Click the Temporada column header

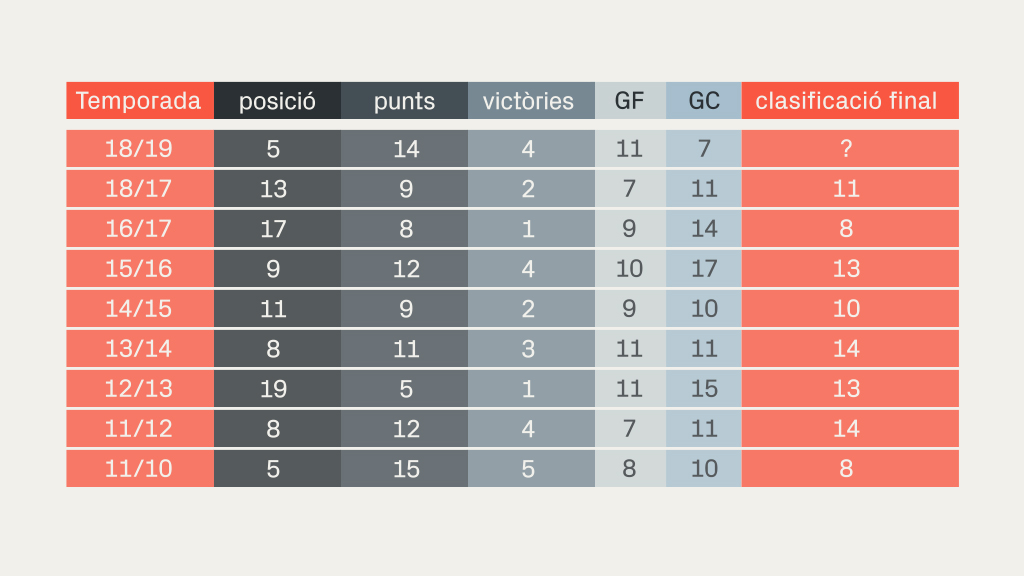click(x=140, y=101)
